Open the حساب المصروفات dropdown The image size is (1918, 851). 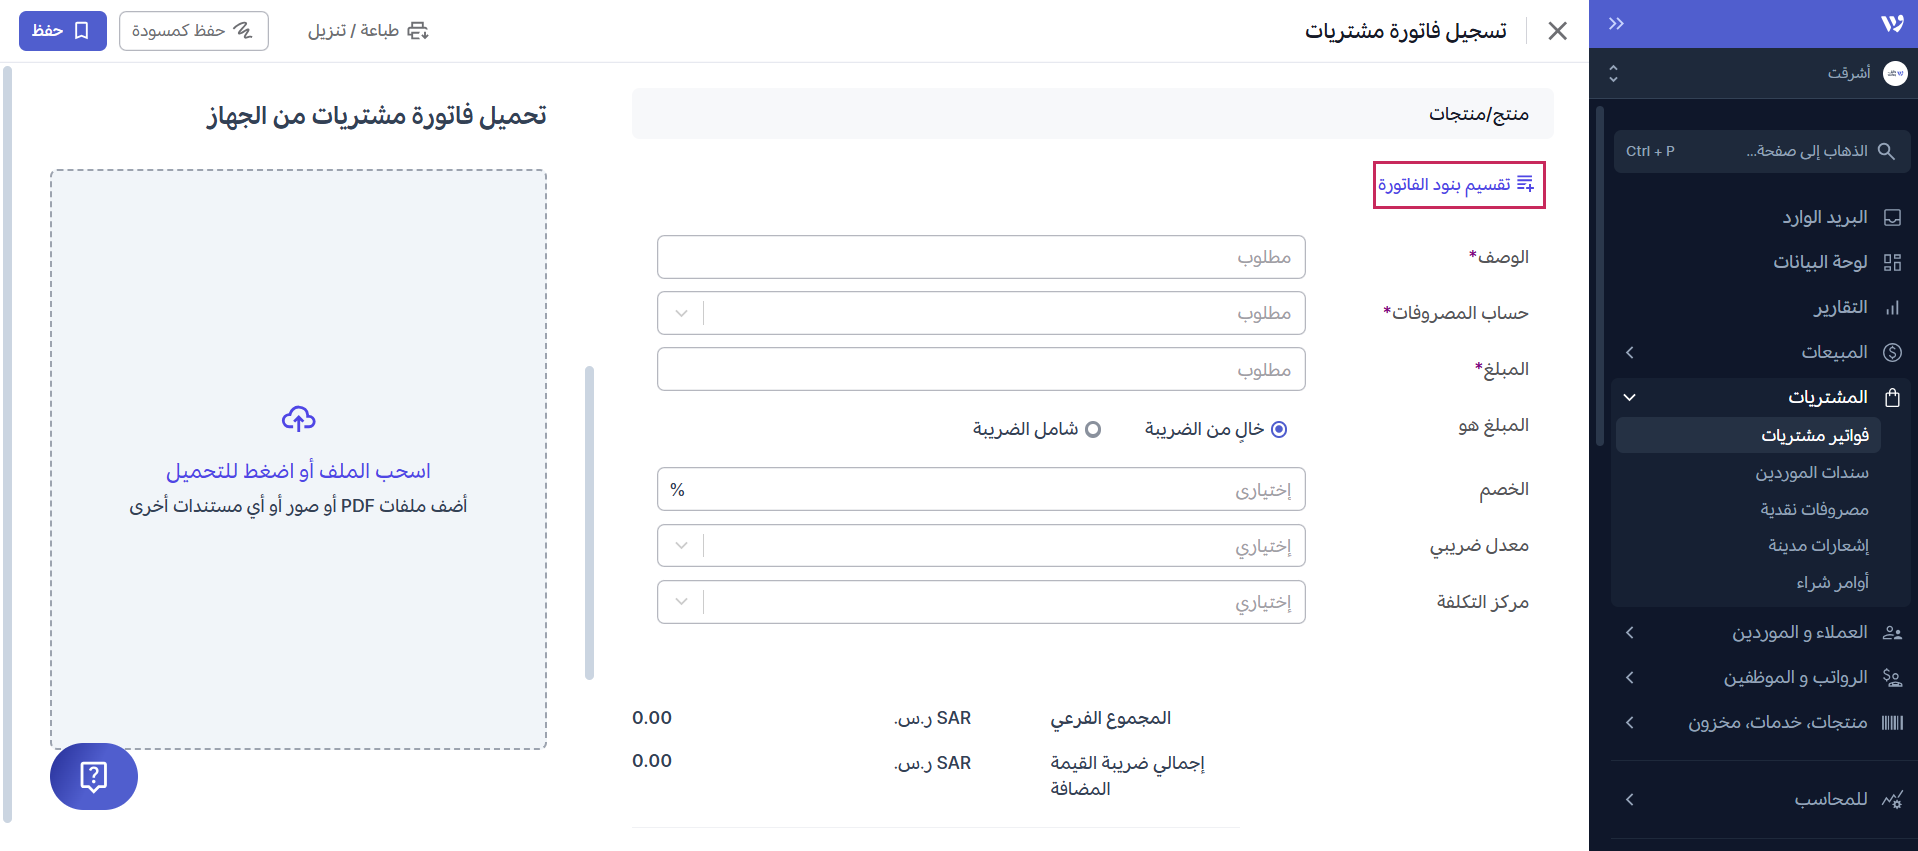pyautogui.click(x=681, y=313)
